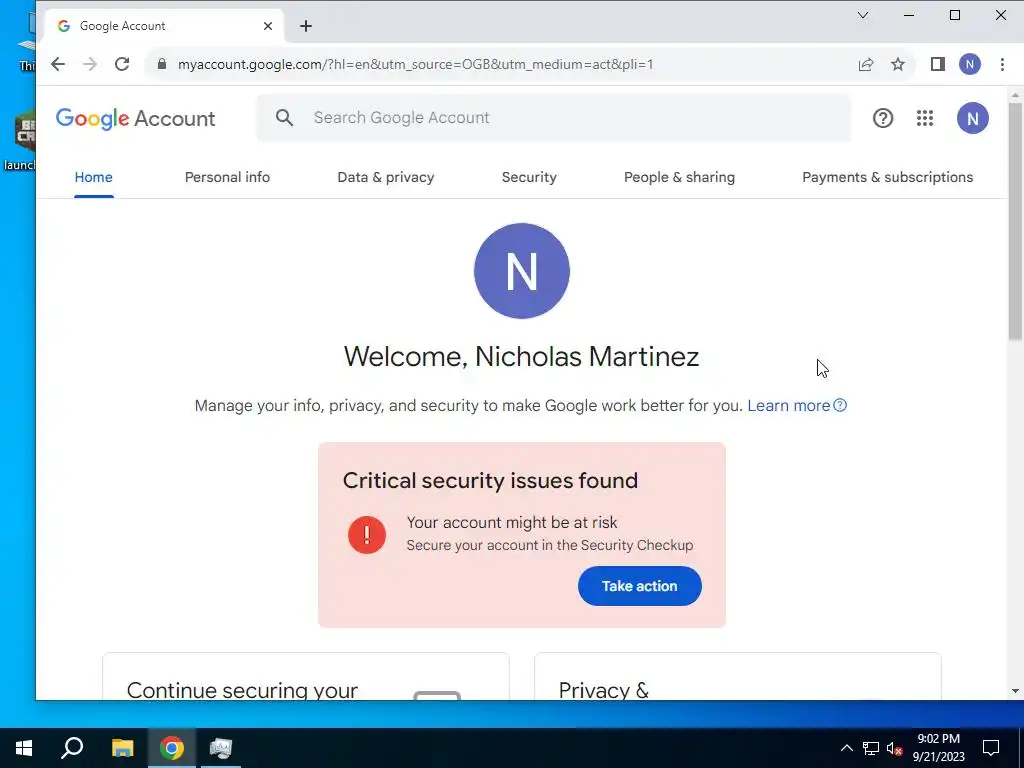Open the 'Privacy &' card
This screenshot has width=1024, height=768.
click(x=738, y=677)
